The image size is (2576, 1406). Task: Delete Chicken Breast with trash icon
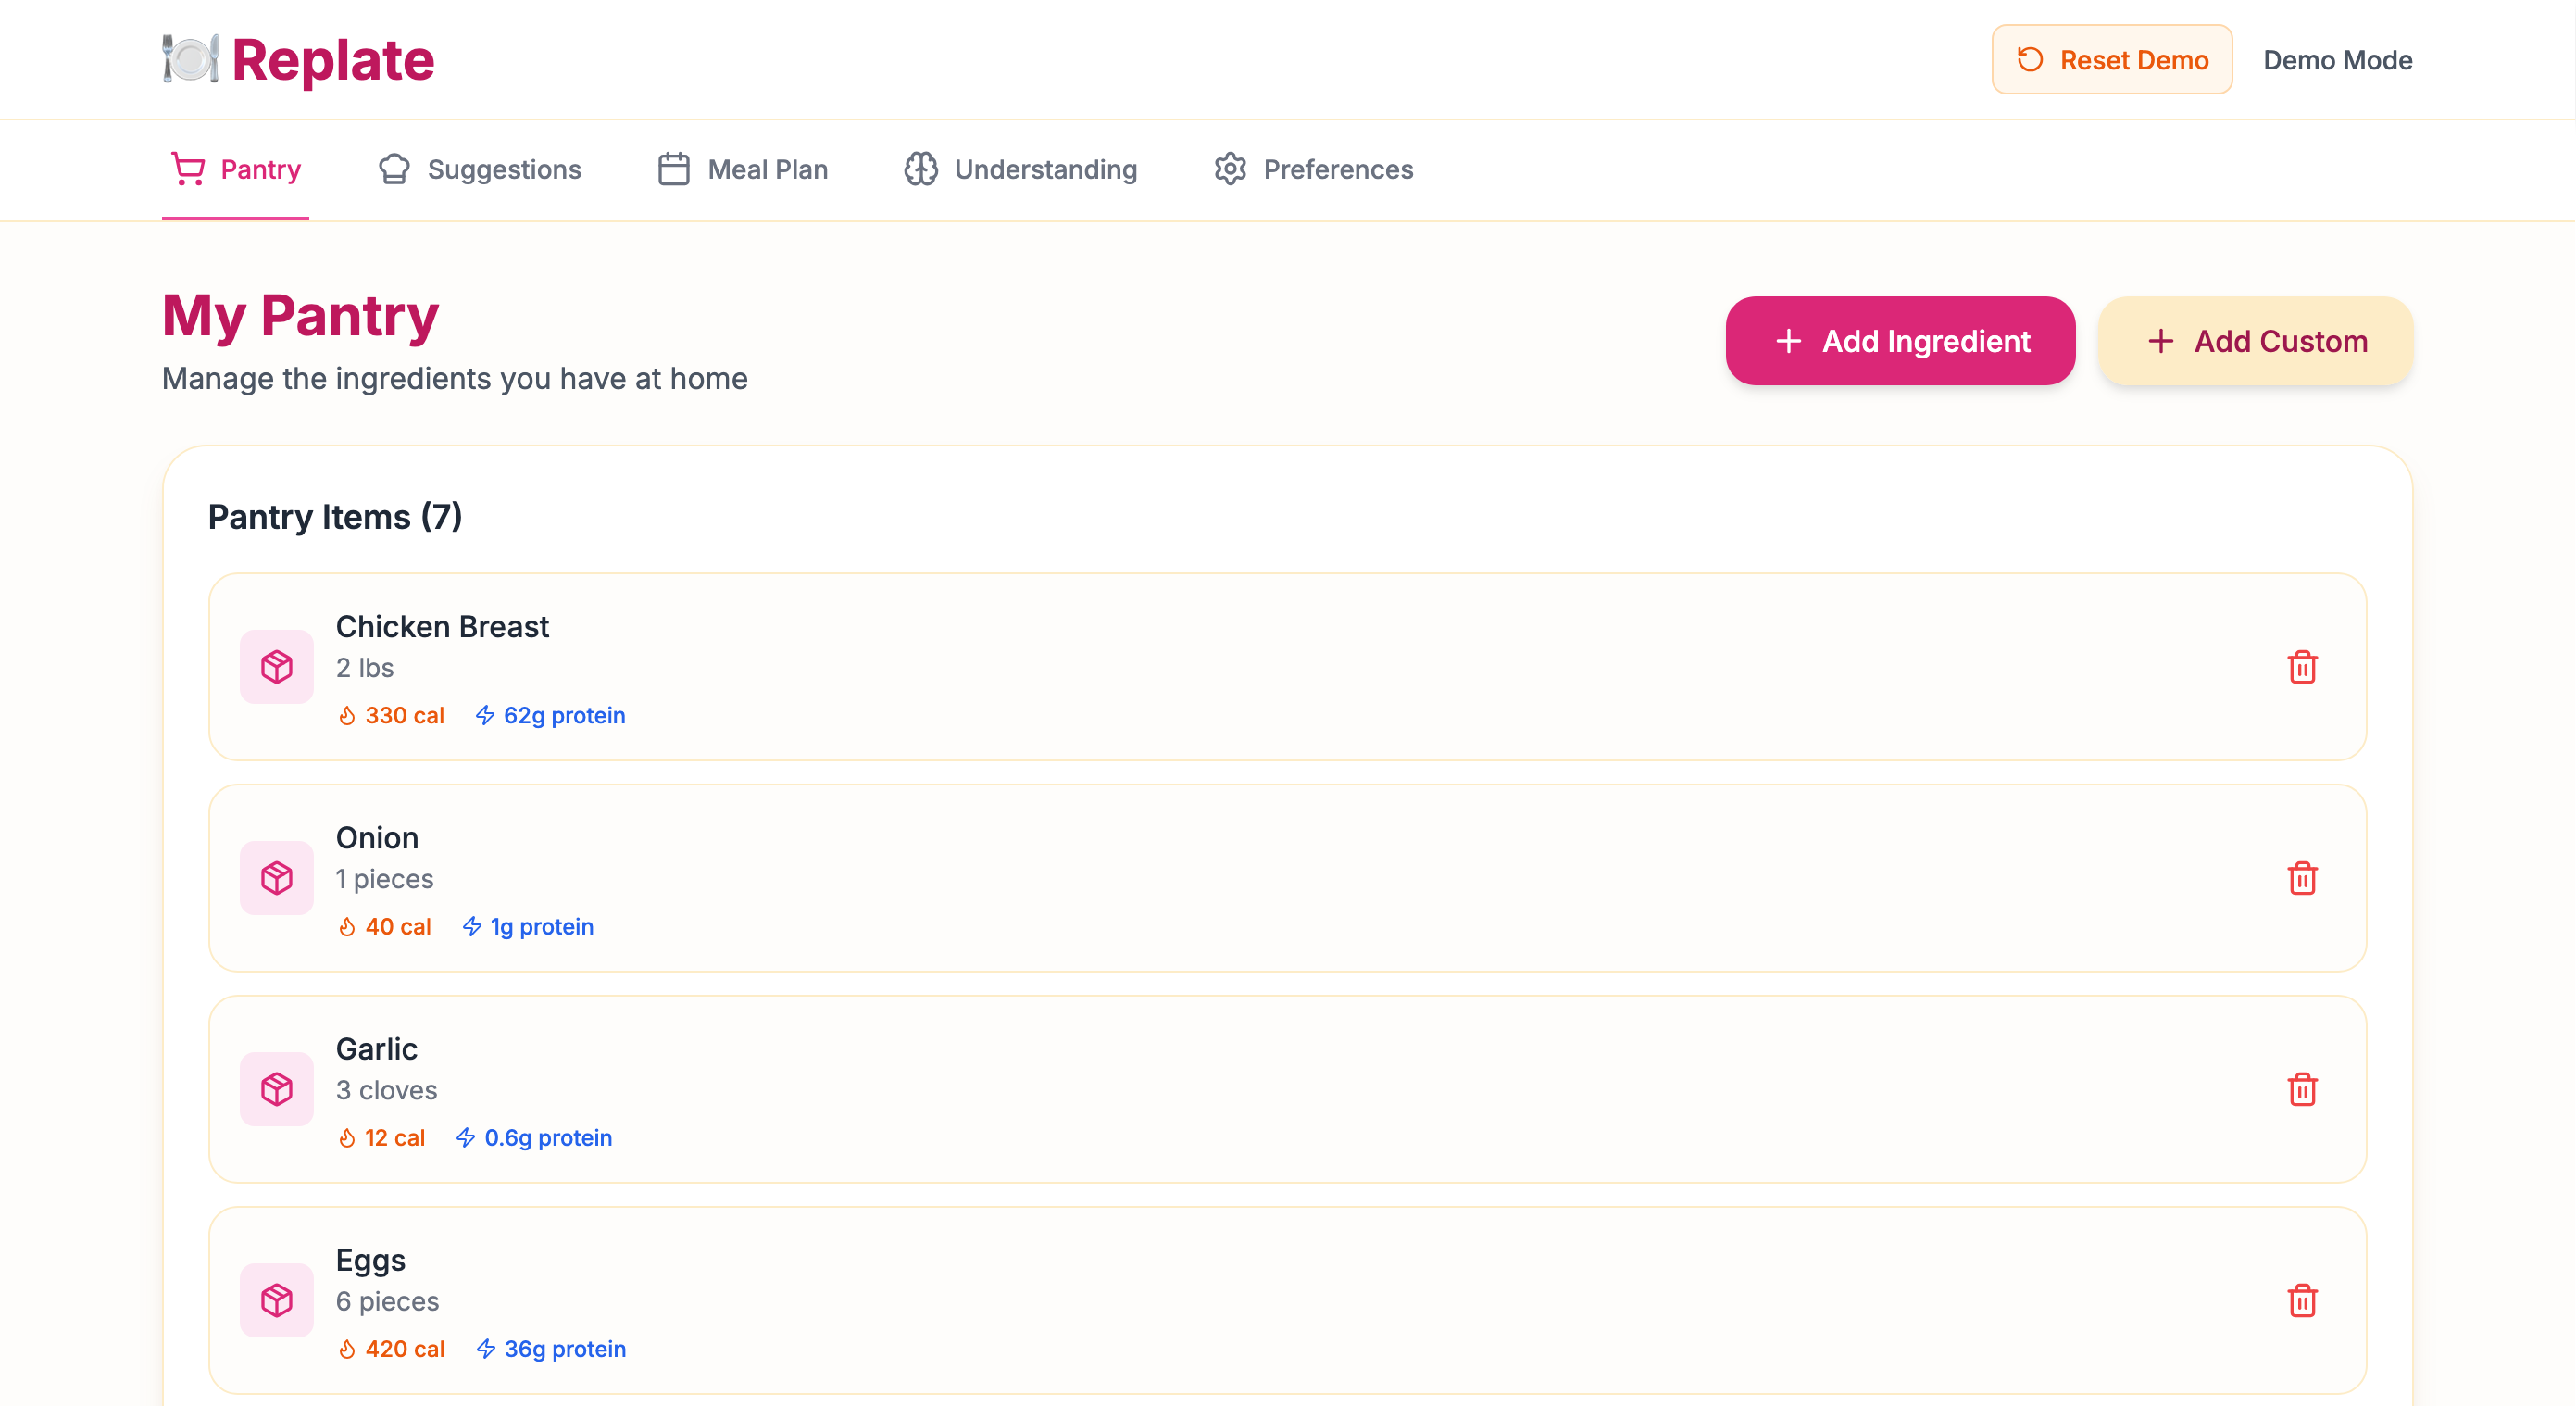pyautogui.click(x=2301, y=667)
